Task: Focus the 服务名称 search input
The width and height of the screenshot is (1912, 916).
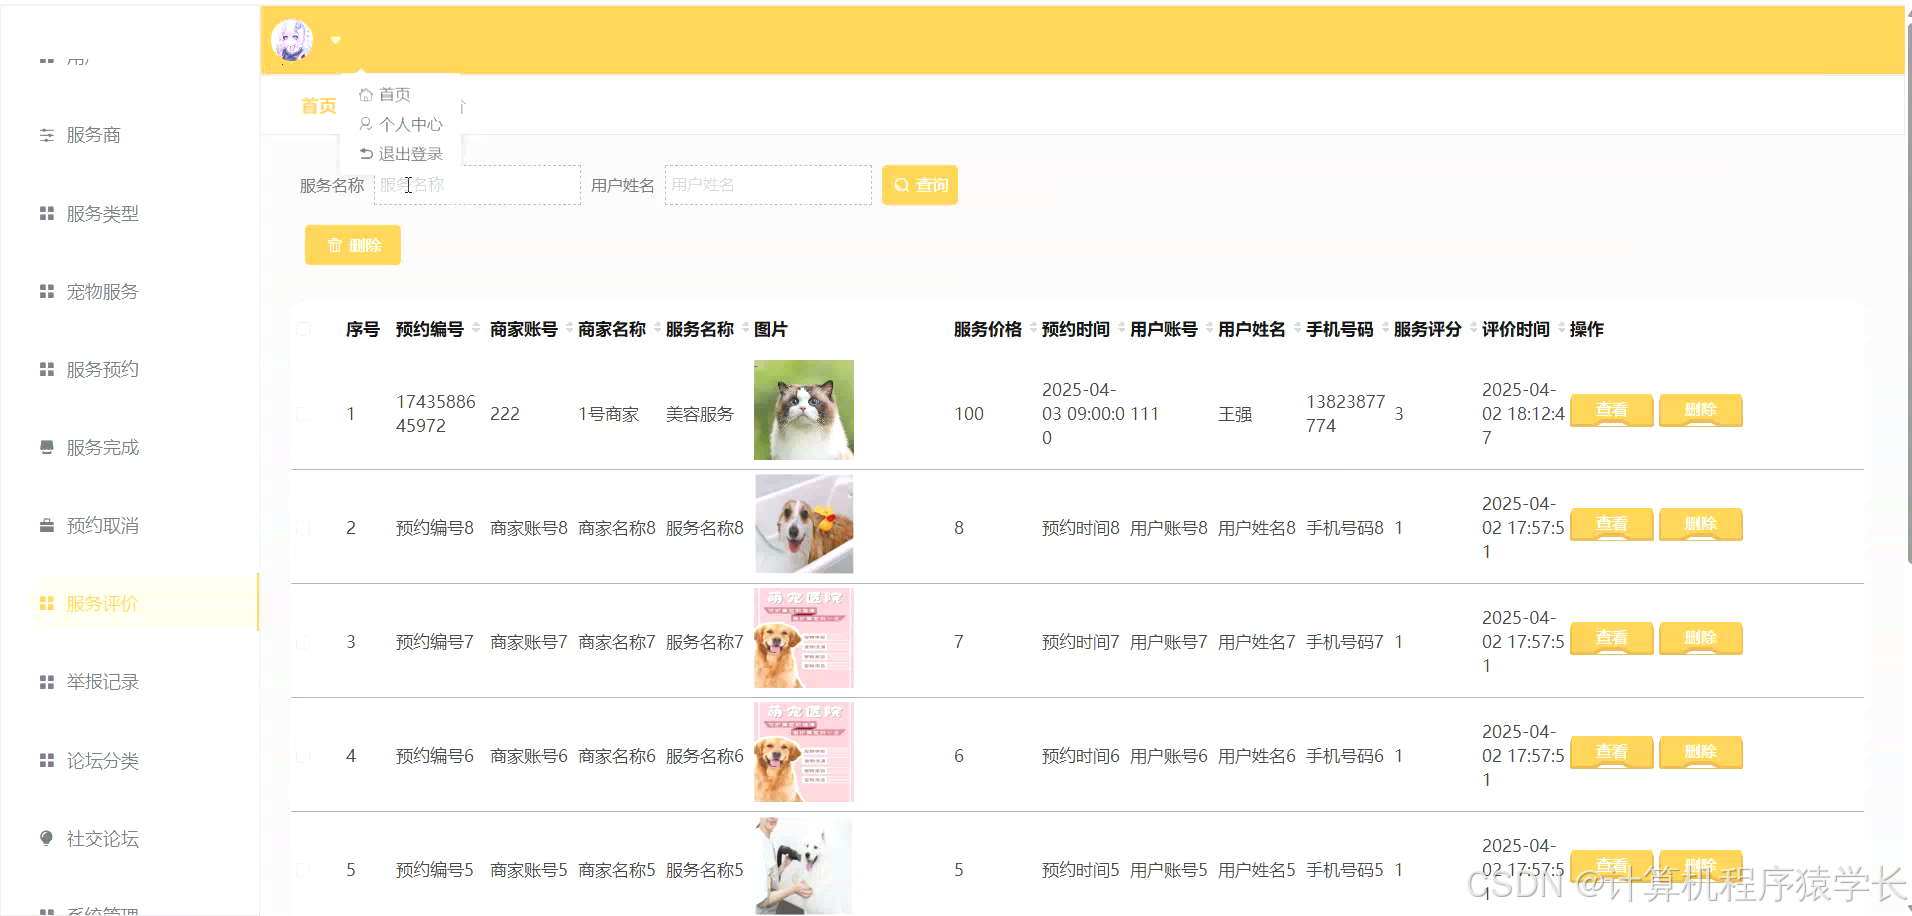Action: (x=477, y=185)
